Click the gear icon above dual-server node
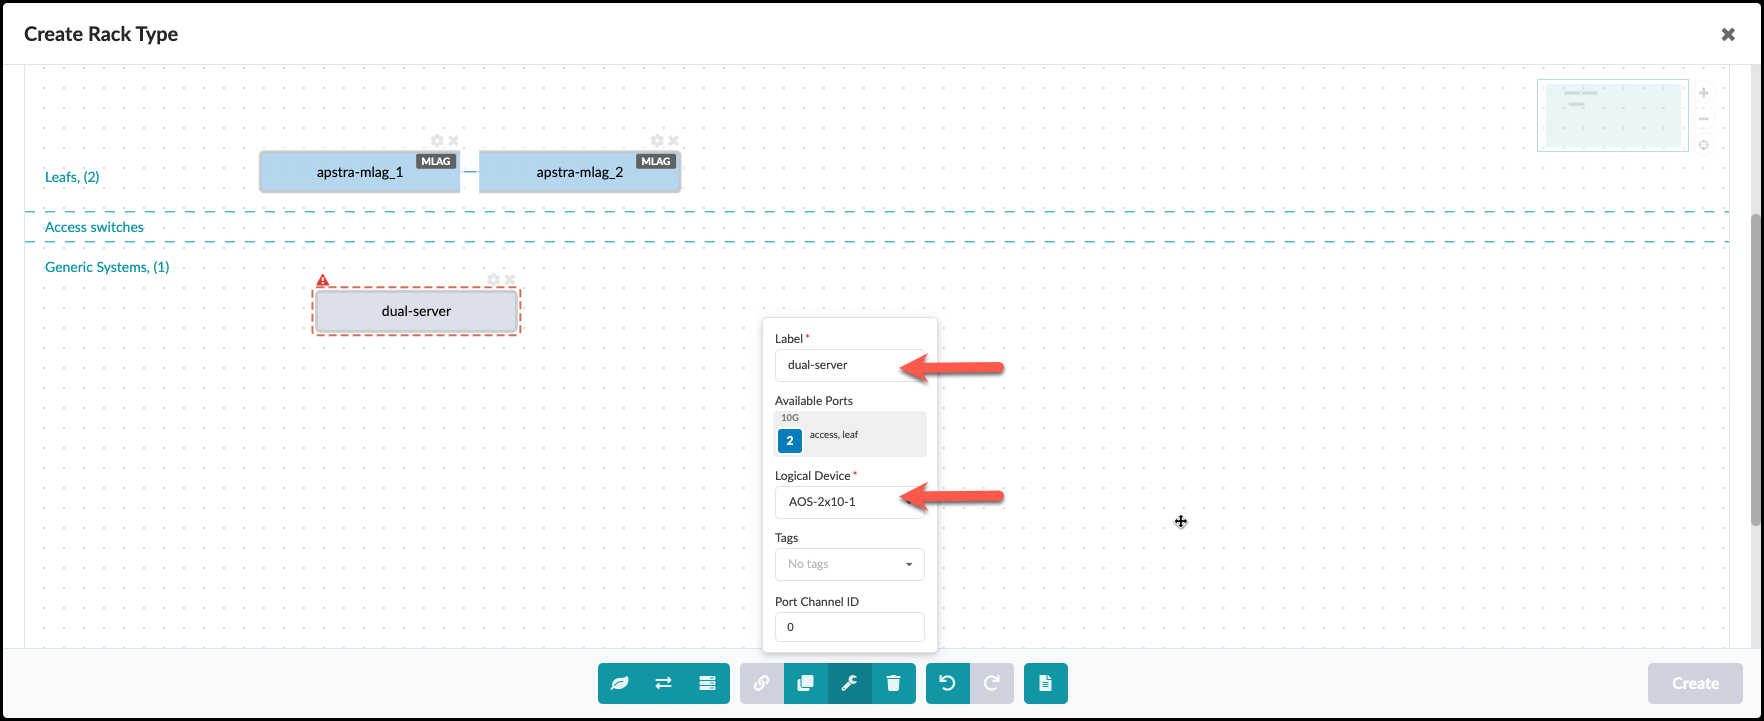 click(493, 280)
